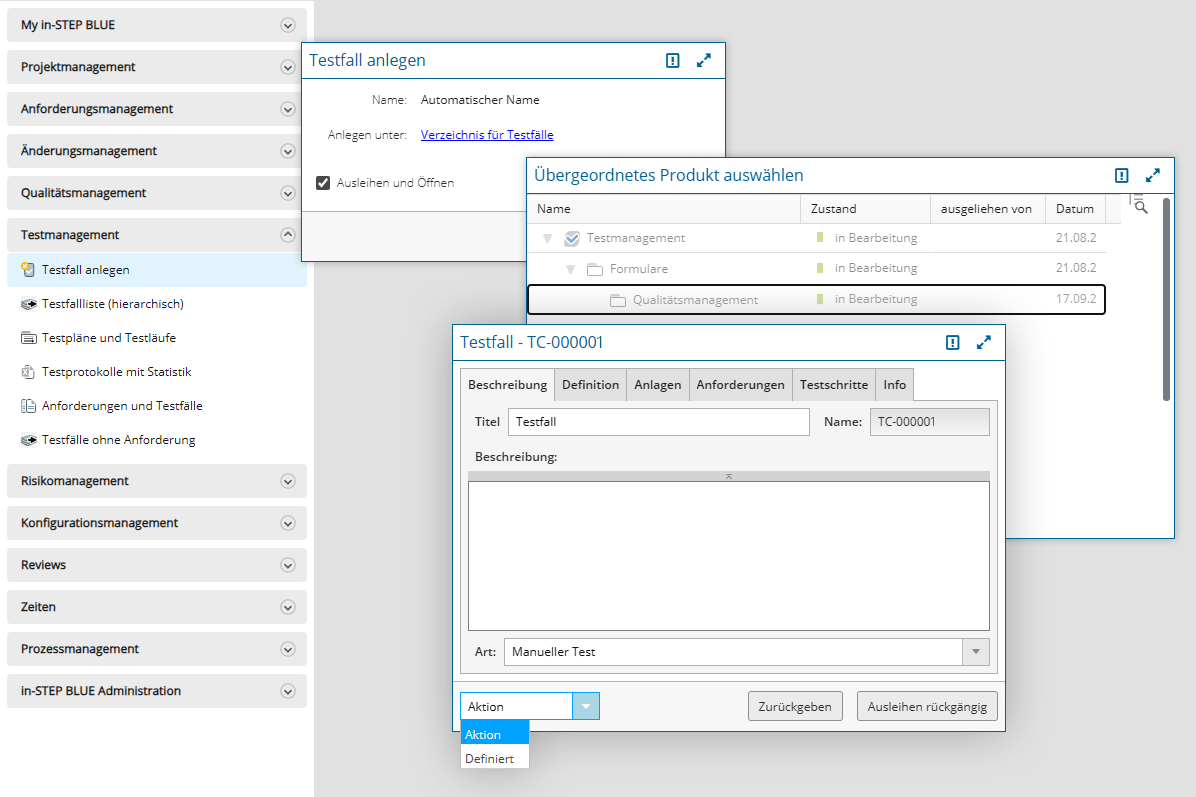
Task: Open Verzeichnis für Testfälle link
Action: 487,135
